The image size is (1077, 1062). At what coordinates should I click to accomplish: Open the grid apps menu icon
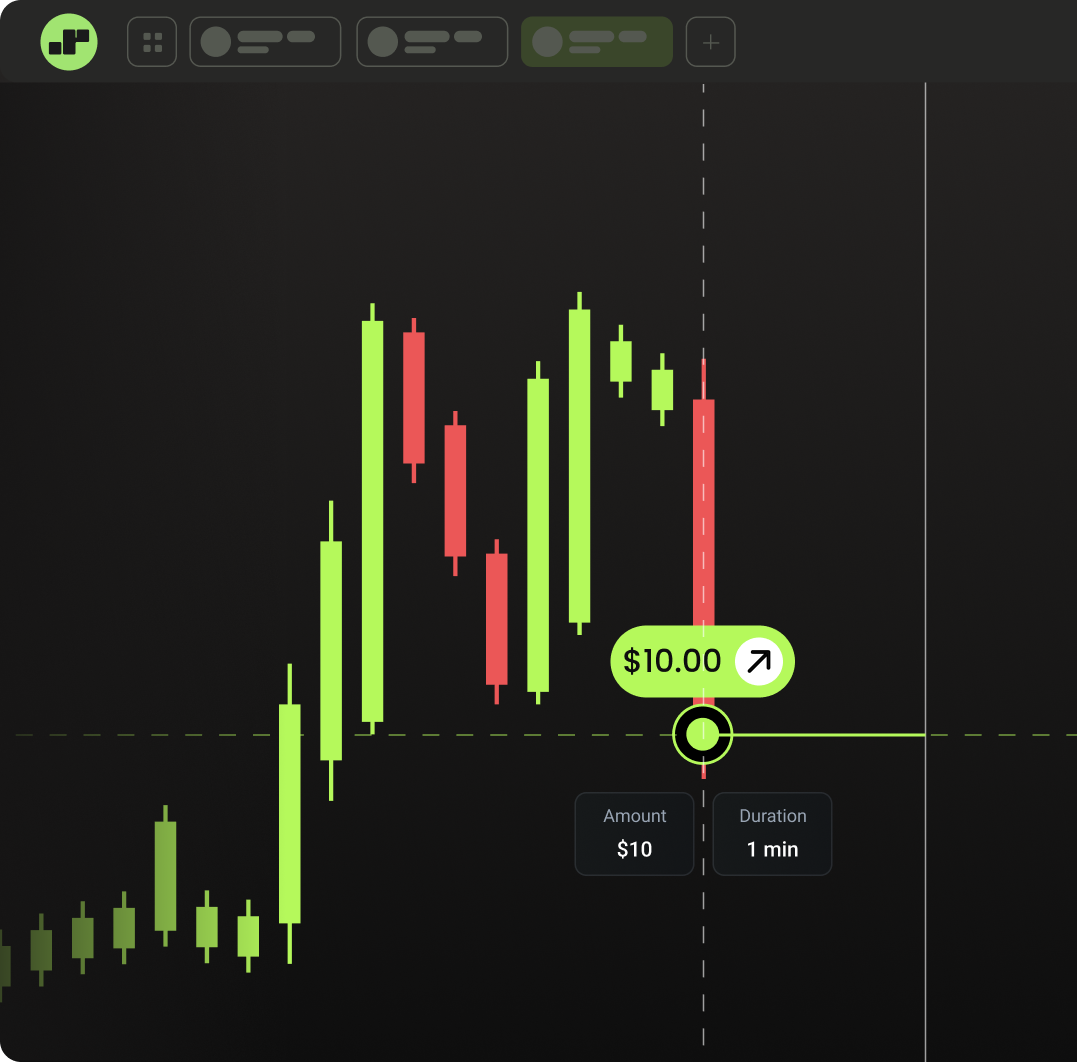[x=152, y=42]
